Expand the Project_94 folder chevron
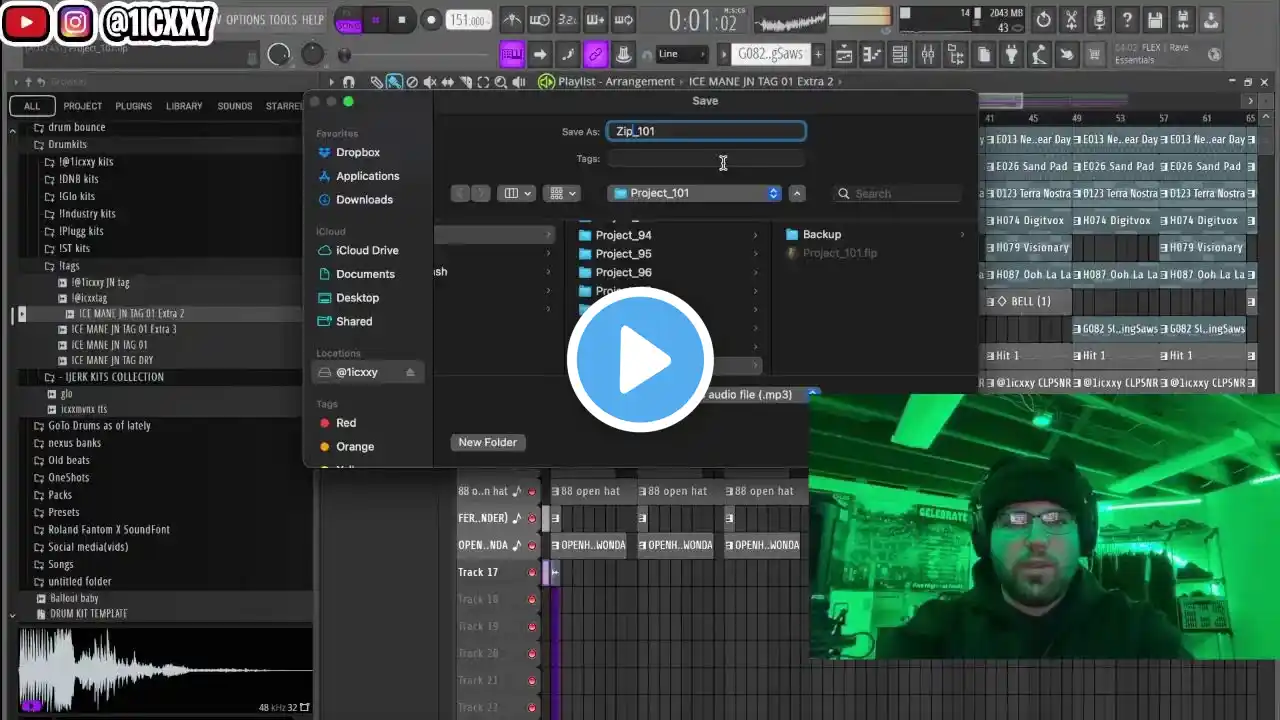This screenshot has height=720, width=1280. pyautogui.click(x=755, y=235)
